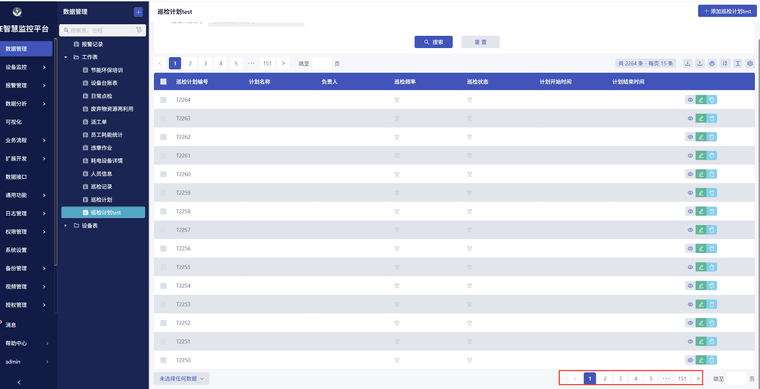Check the checkbox for row T2254

163,286
